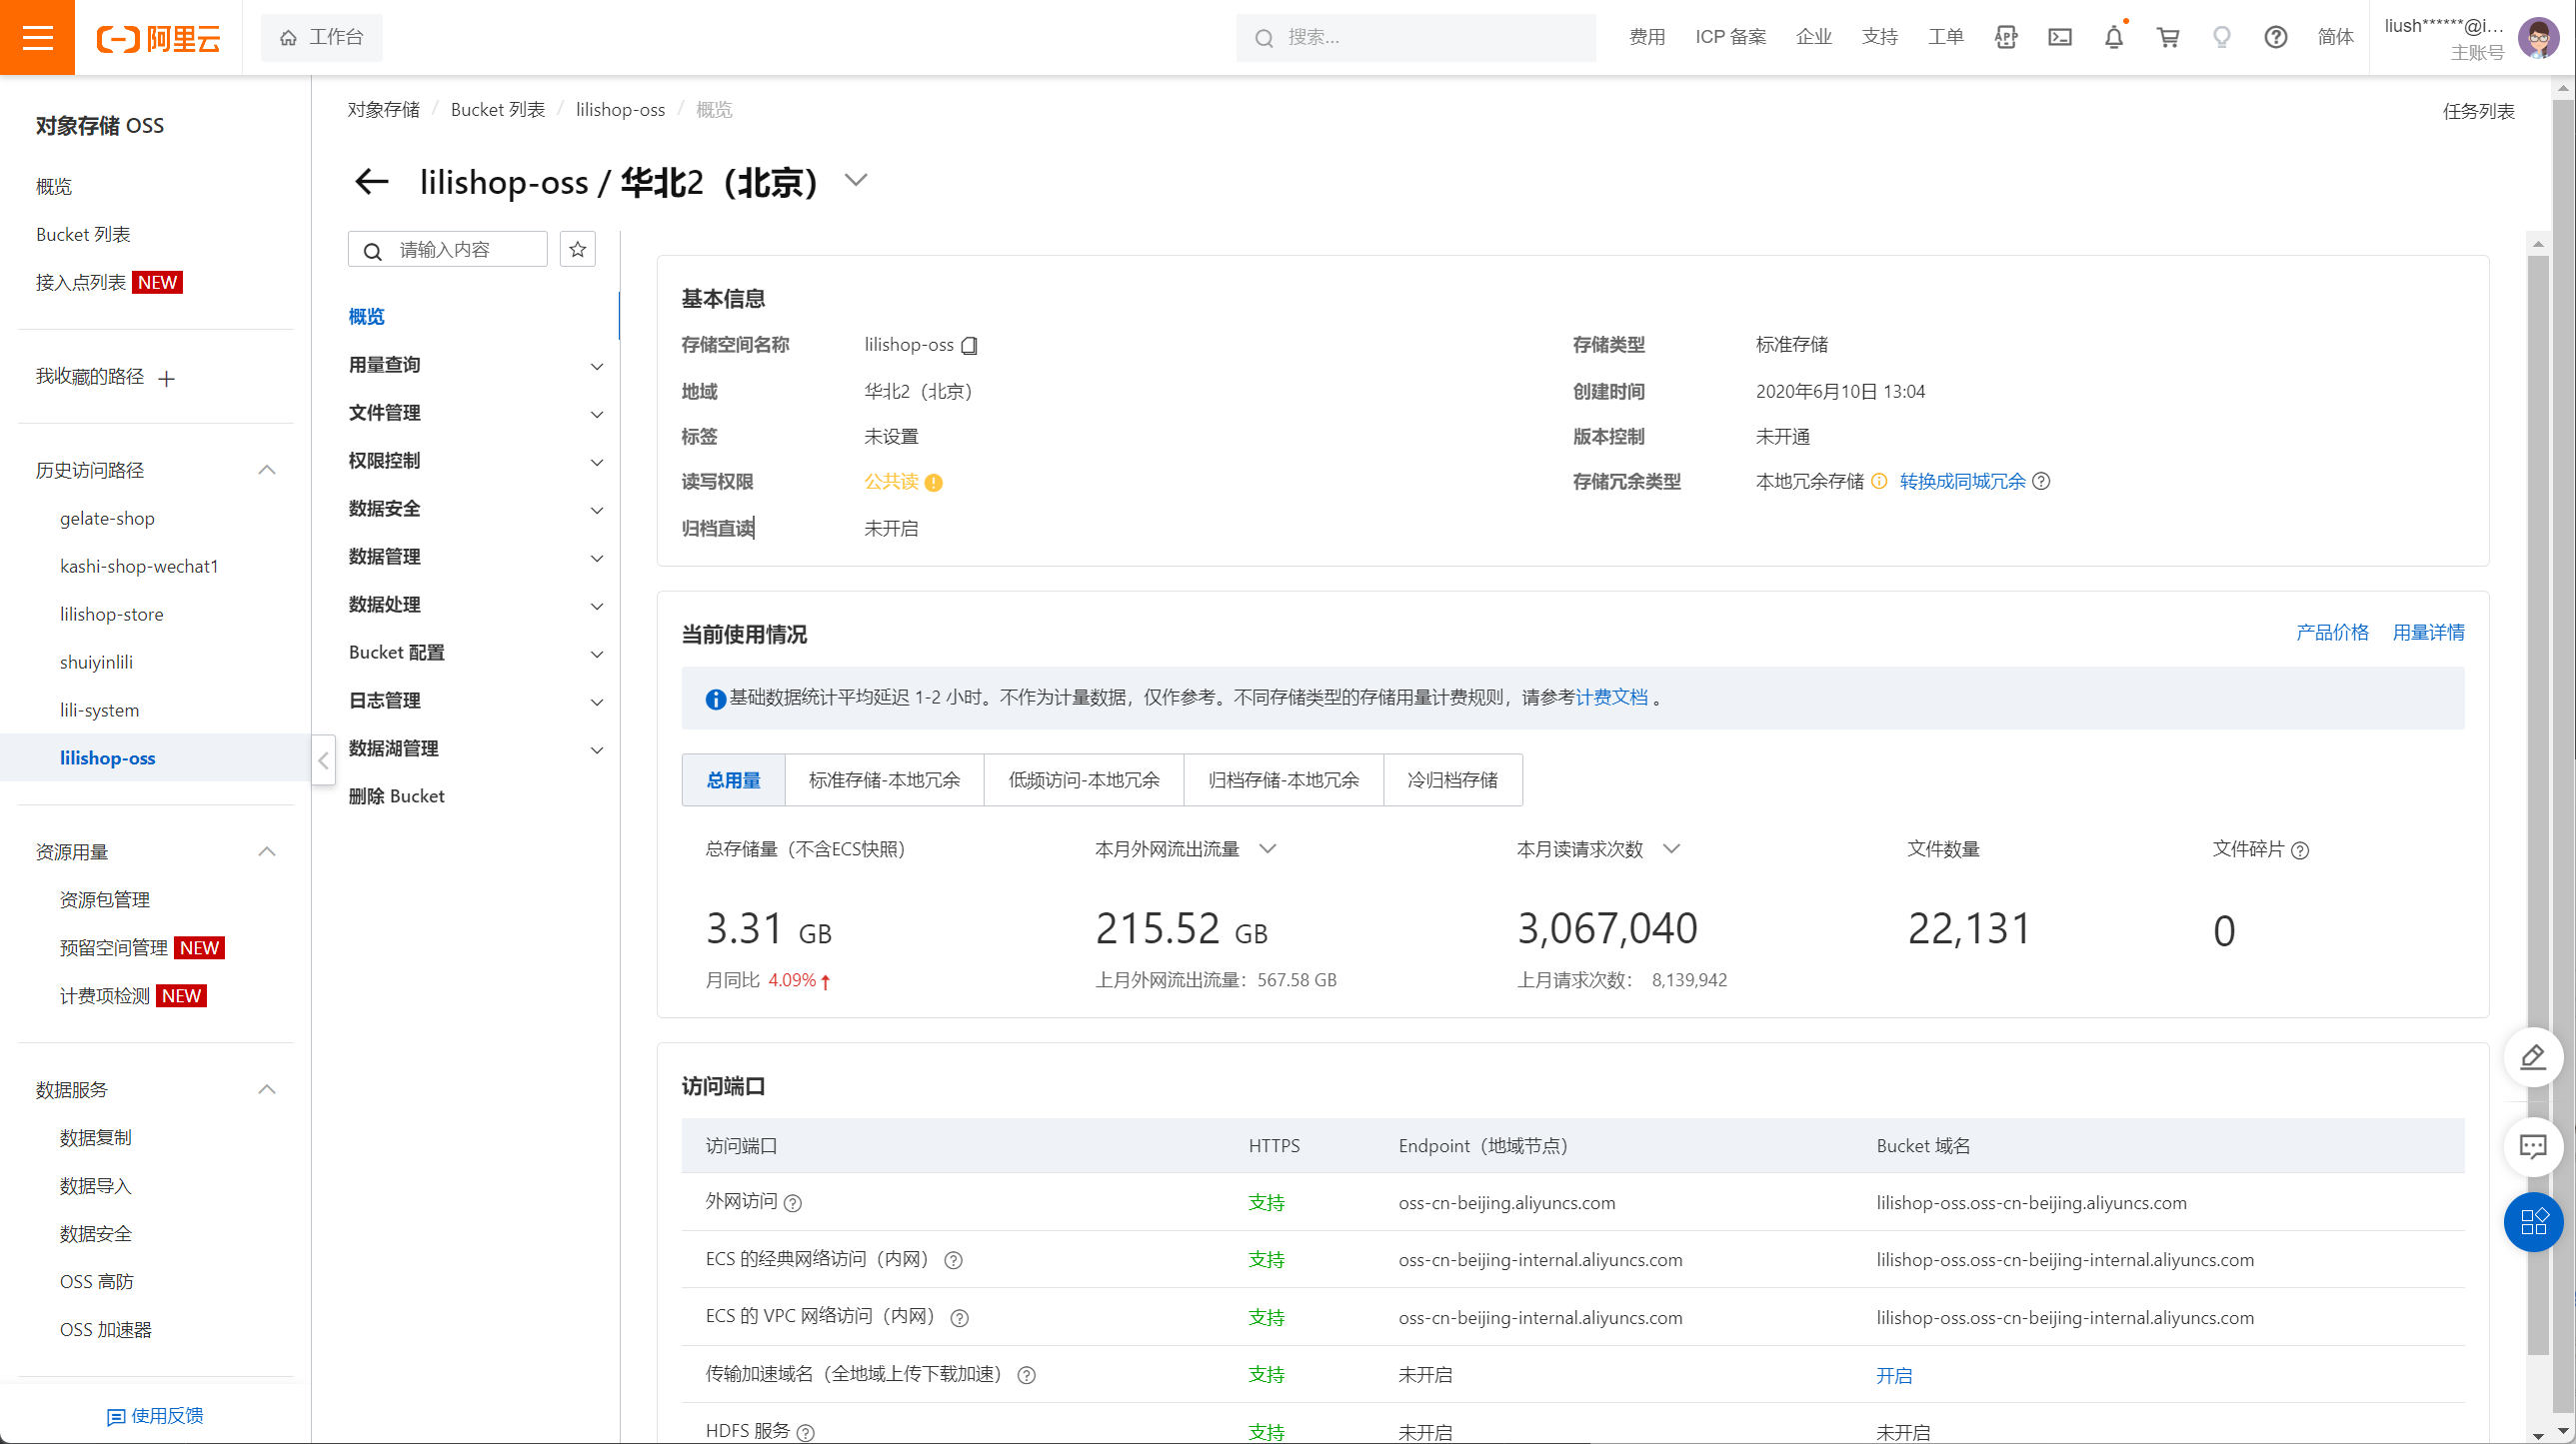This screenshot has height=1444, width=2576.
Task: Collapse 数据服务 section
Action: pyautogui.click(x=267, y=1089)
